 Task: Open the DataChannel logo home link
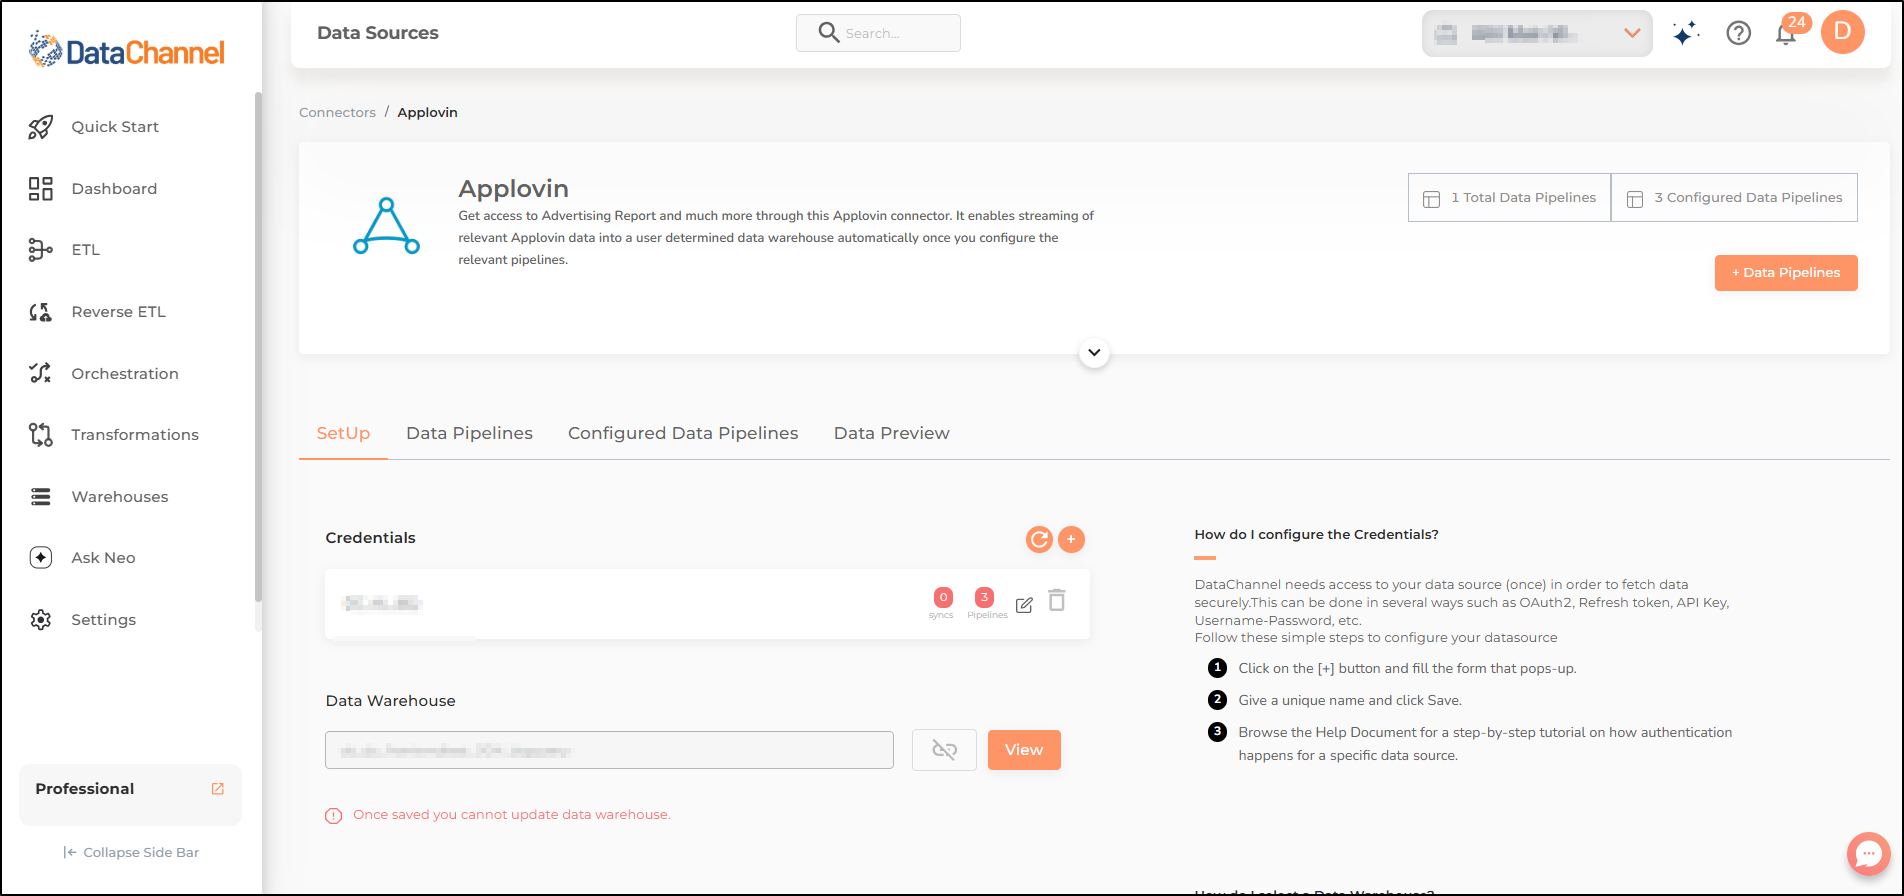[127, 49]
